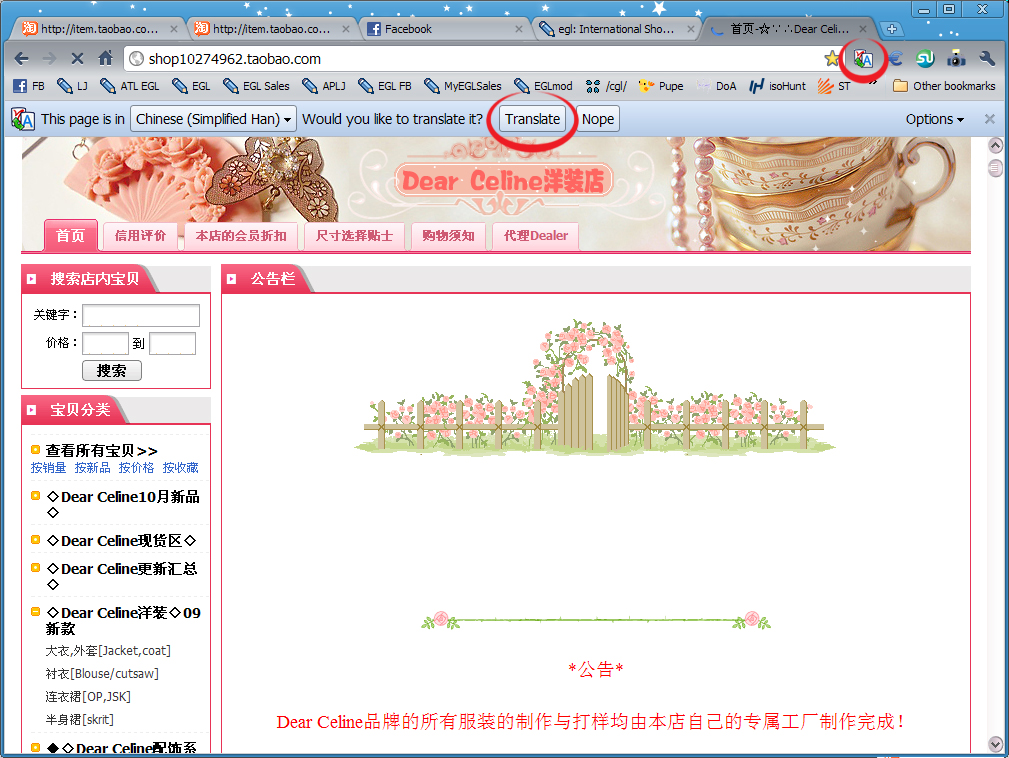Screen dimensions: 1009x758
Task: Open the Other bookmarks folder
Action: [944, 86]
